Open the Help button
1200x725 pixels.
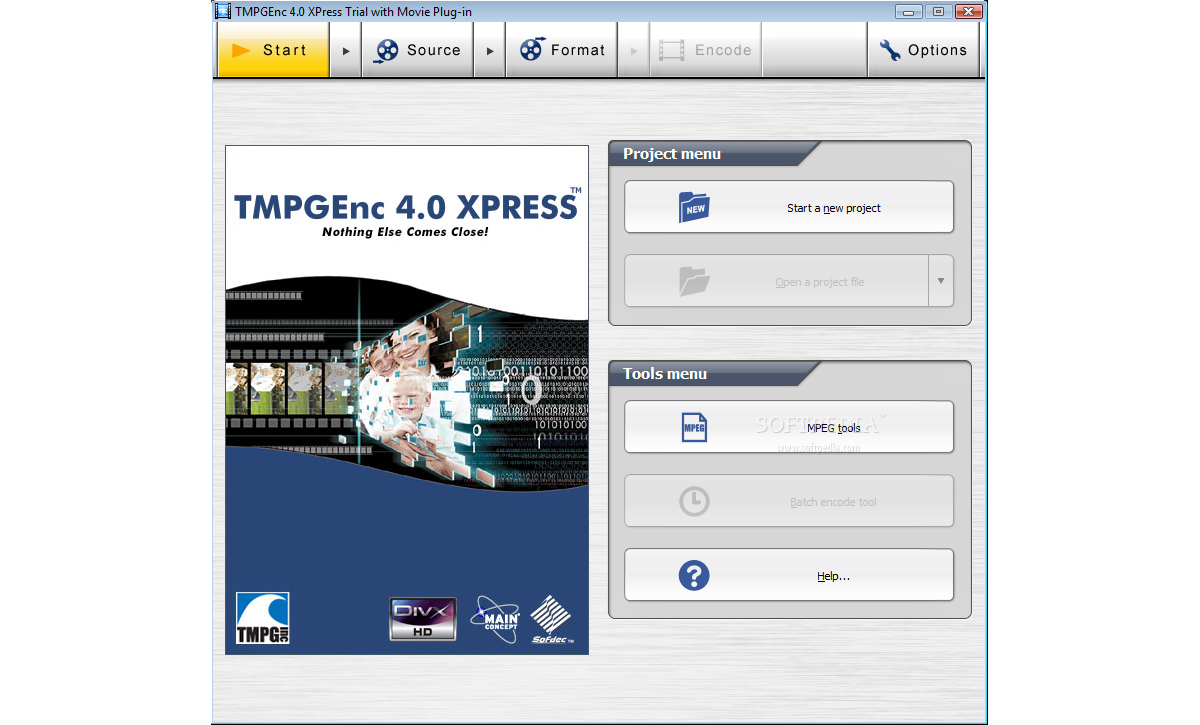[x=789, y=575]
